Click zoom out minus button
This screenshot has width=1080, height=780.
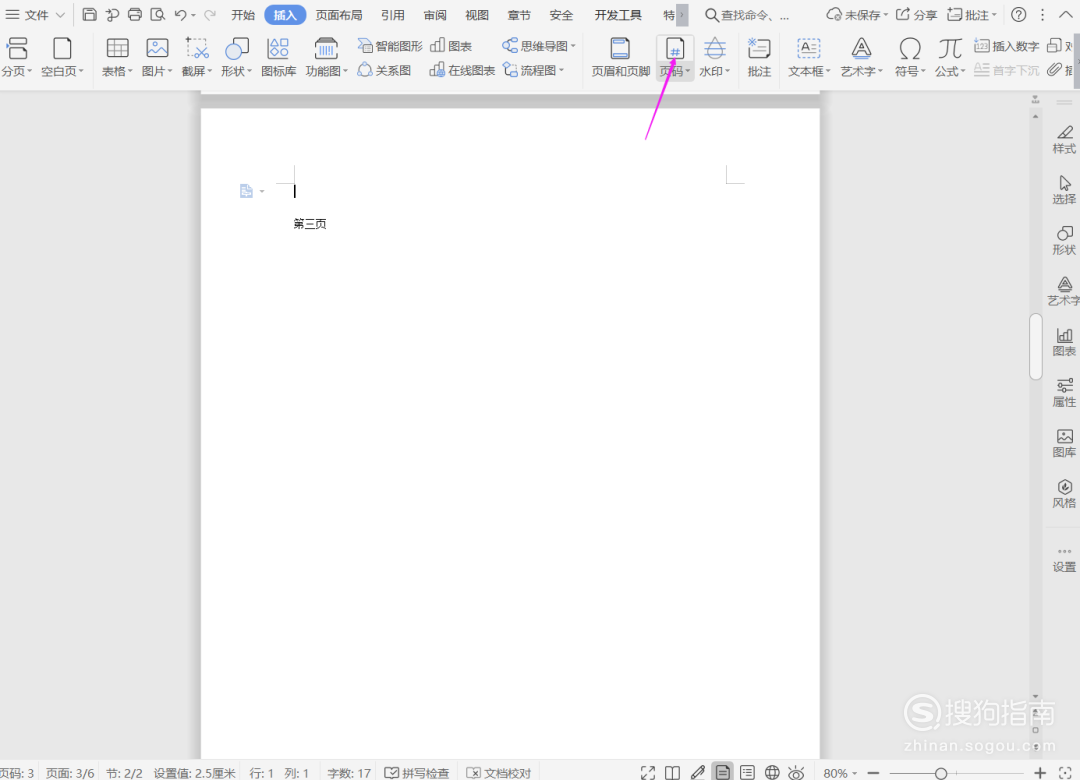click(873, 773)
